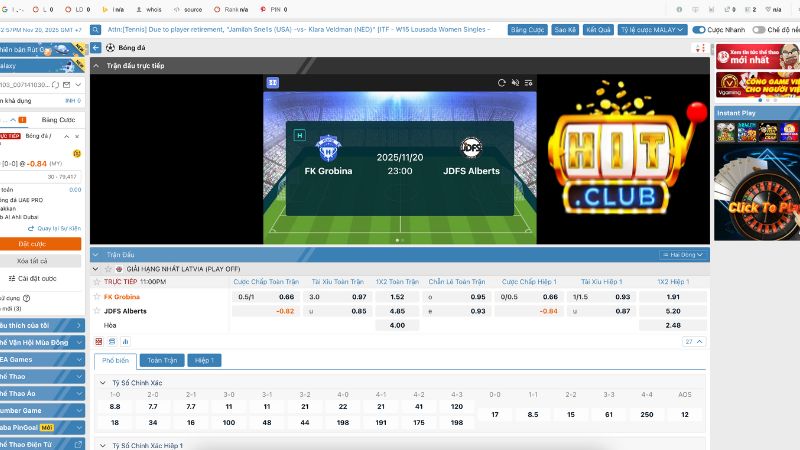This screenshot has height=450, width=800.
Task: Open the account mail envelope icon
Action: [66, 85]
